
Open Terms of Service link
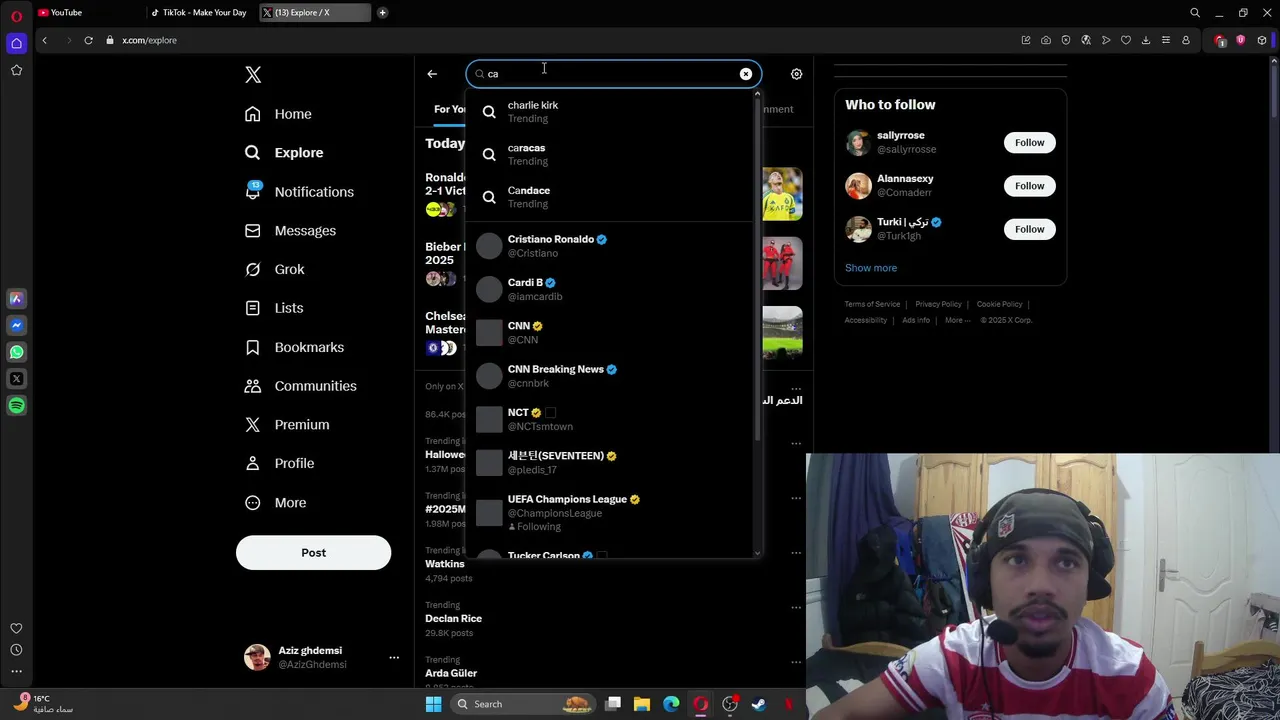pyautogui.click(x=872, y=304)
